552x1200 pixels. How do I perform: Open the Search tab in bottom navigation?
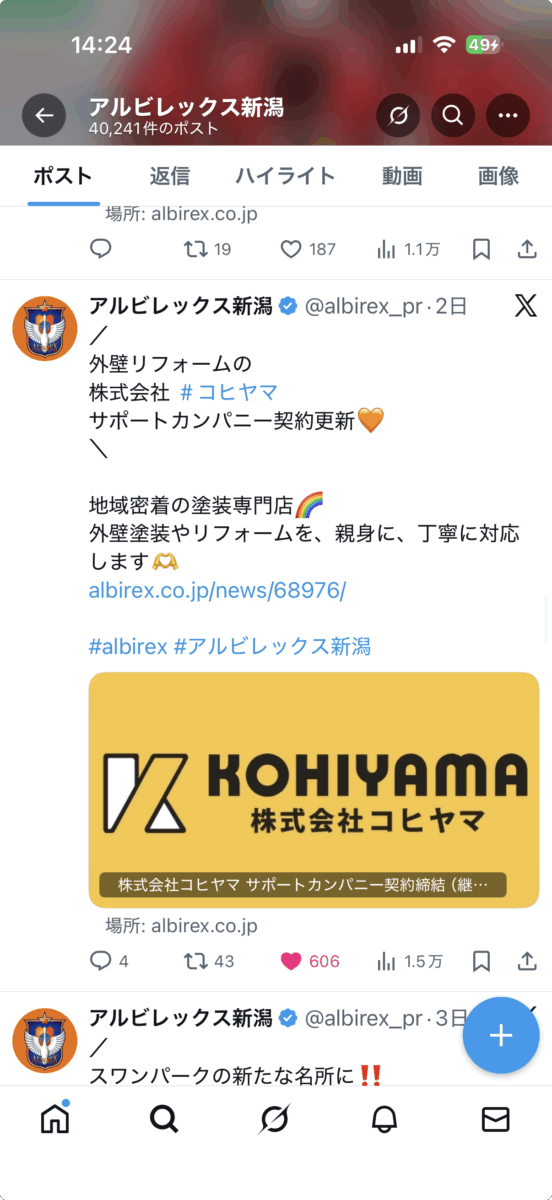pos(164,1119)
